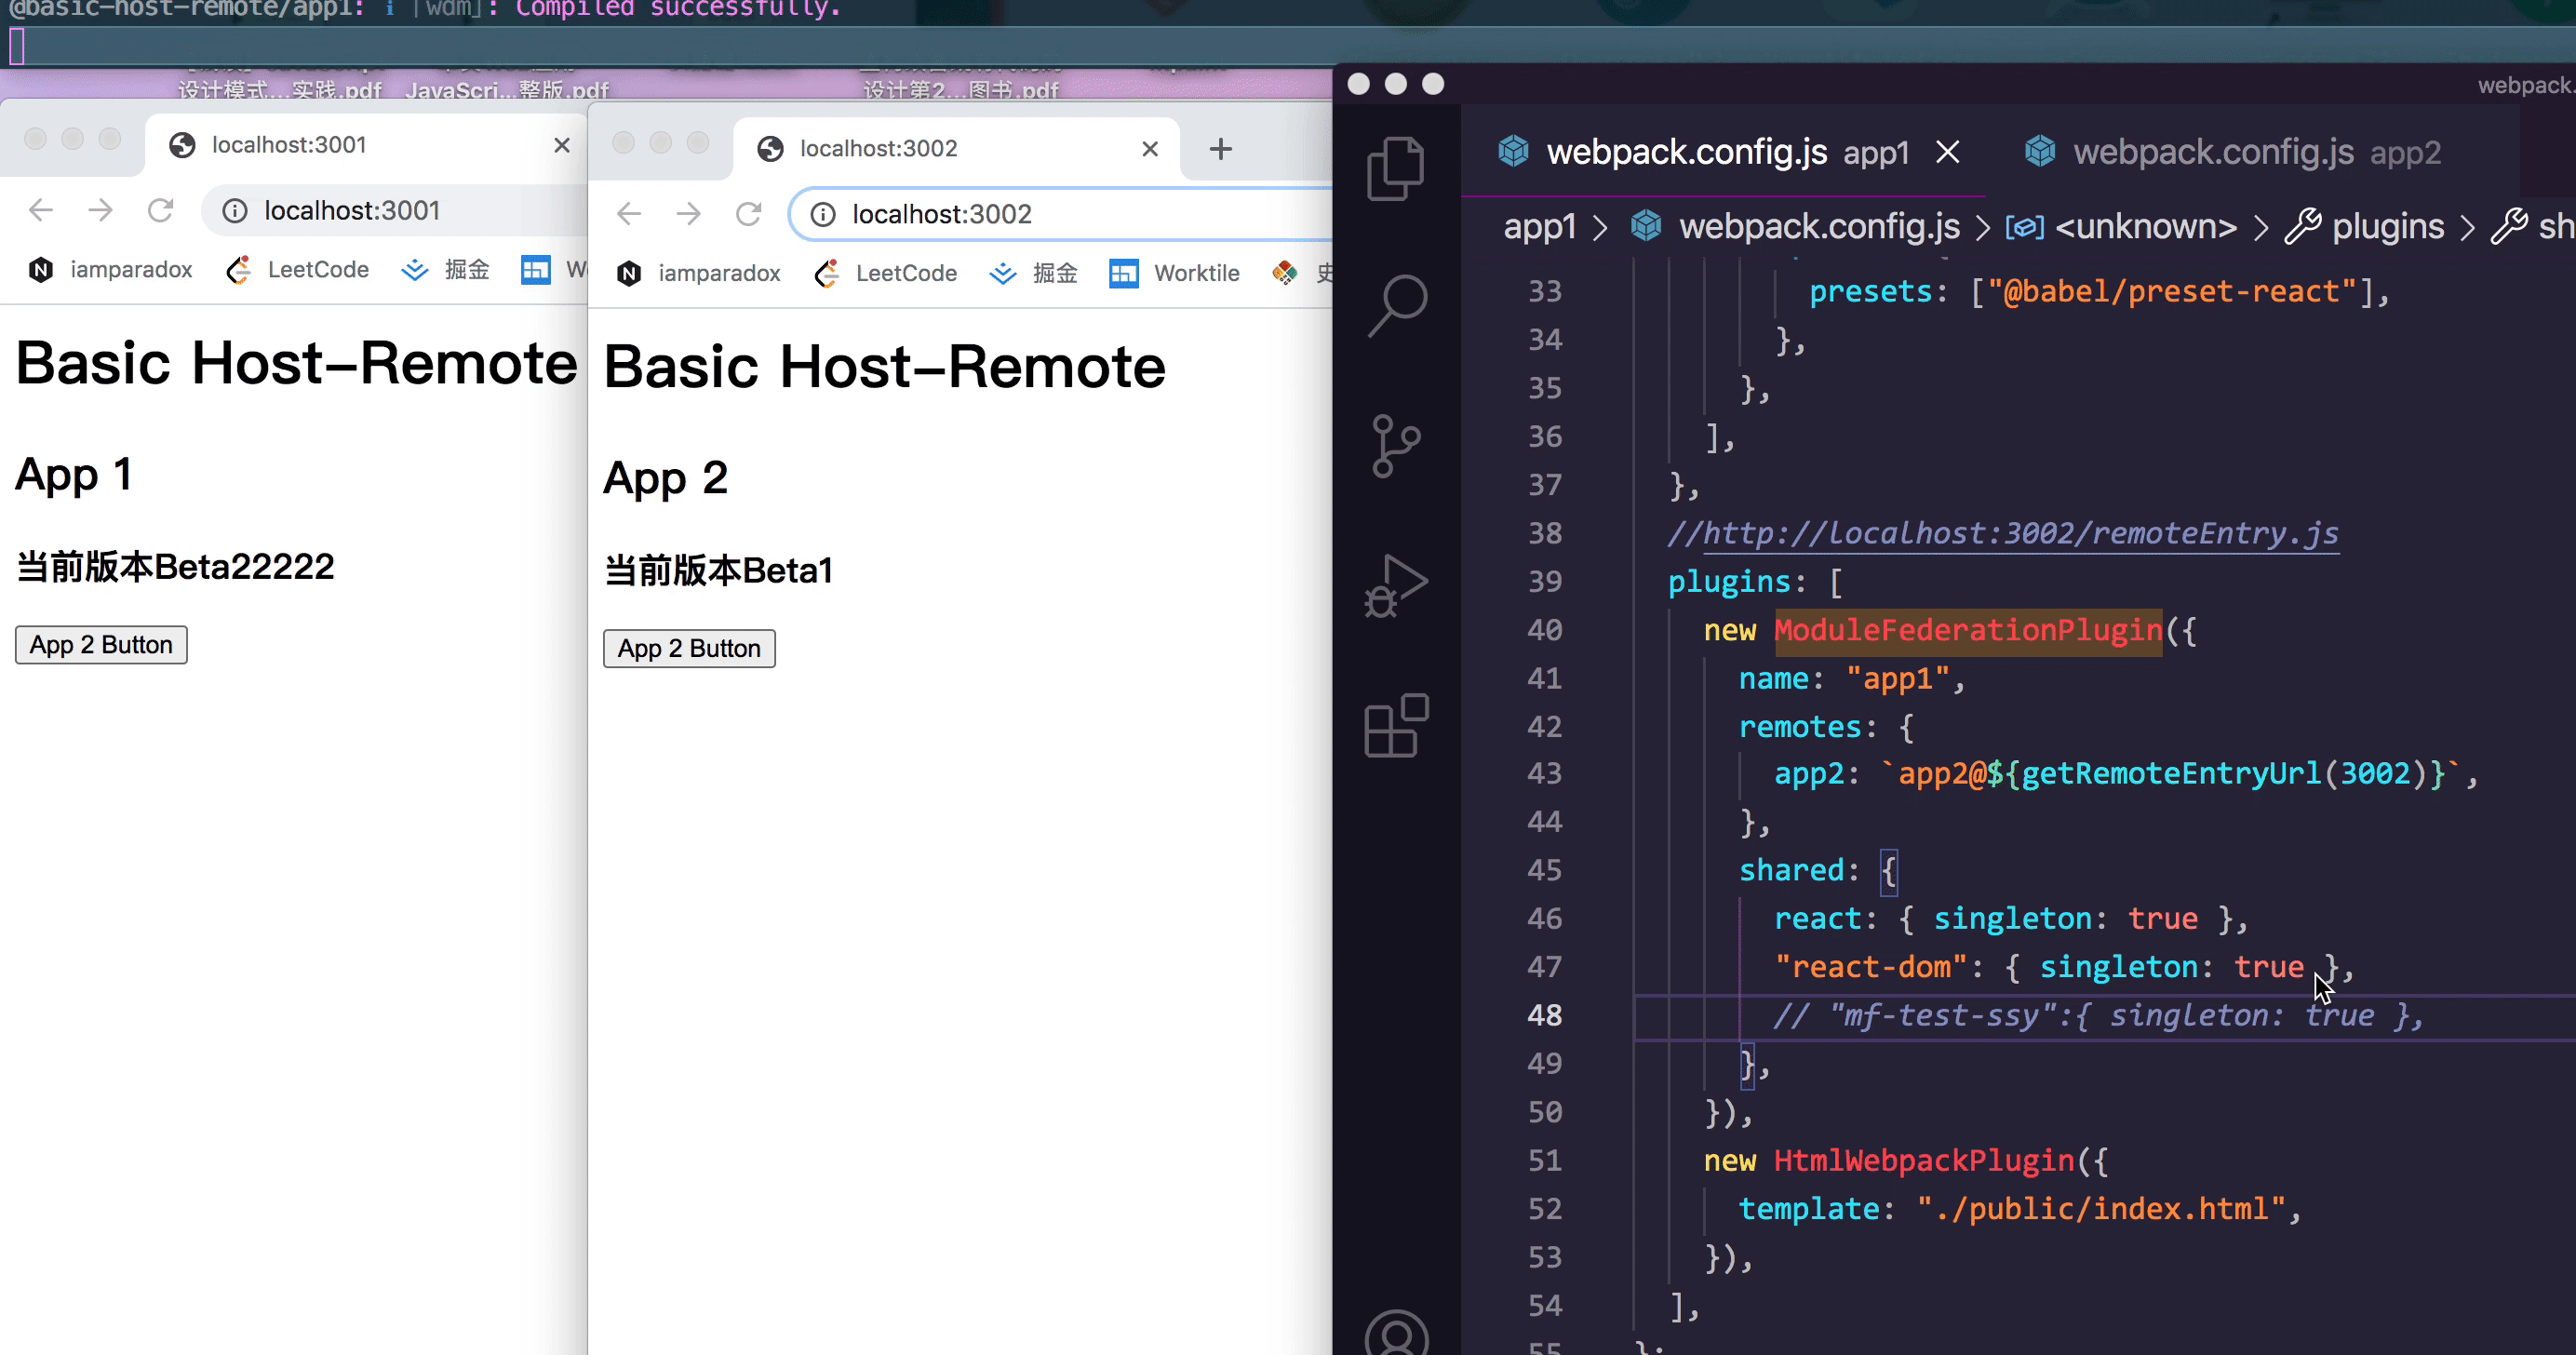Image resolution: width=2576 pixels, height=1355 pixels.
Task: Open the Run and Debug icon
Action: [x=1396, y=586]
